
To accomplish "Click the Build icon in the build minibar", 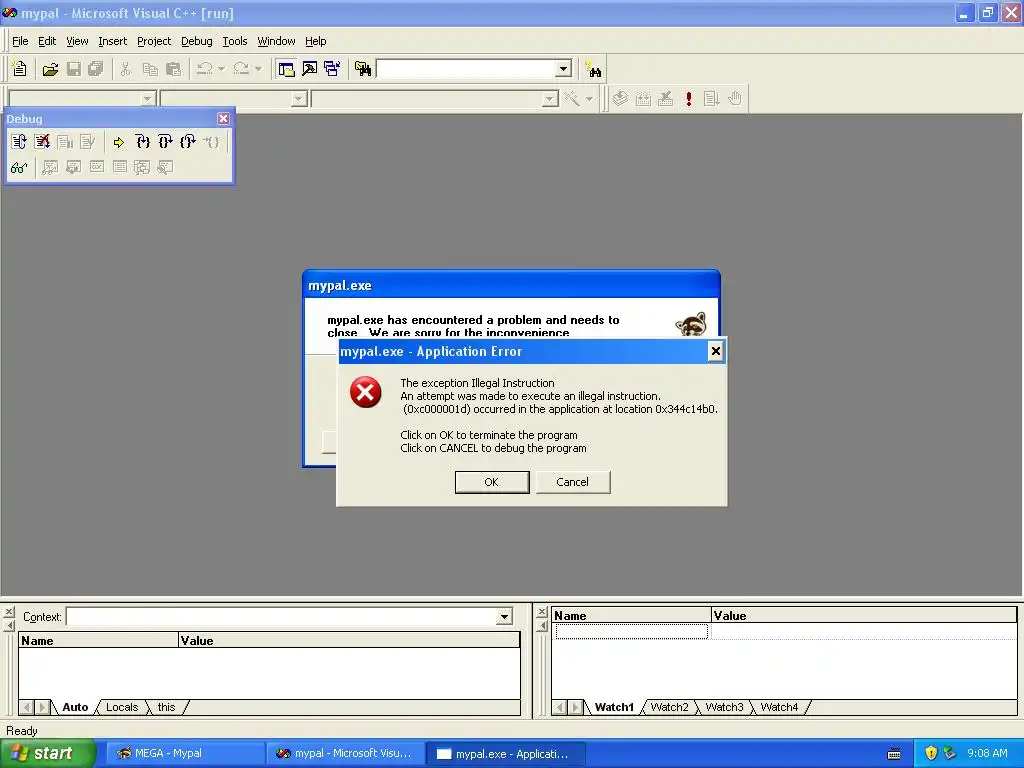I will 643,99.
